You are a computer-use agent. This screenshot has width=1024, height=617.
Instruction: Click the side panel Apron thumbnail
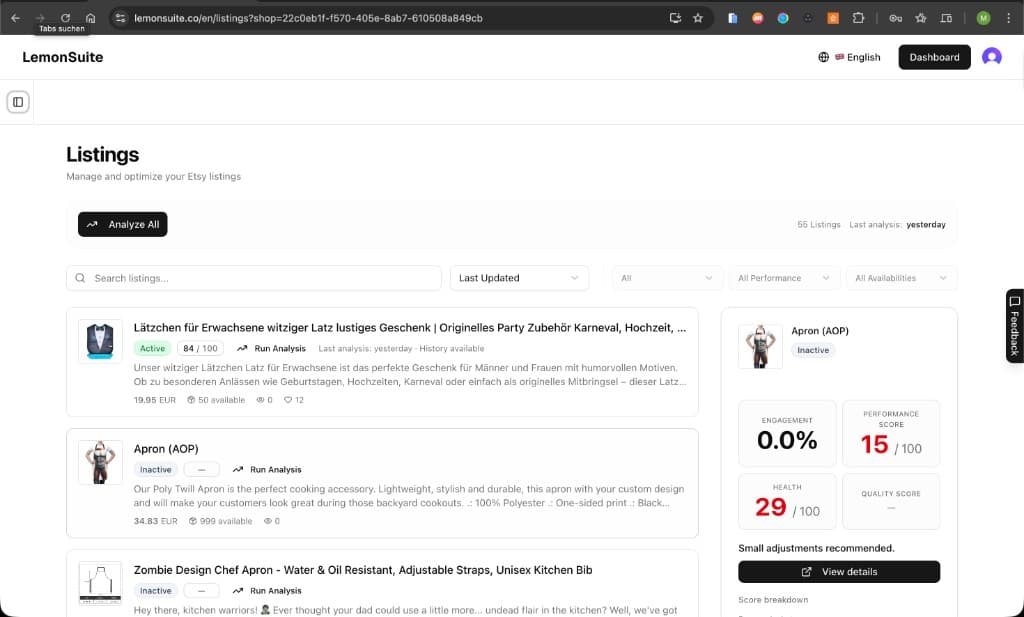click(x=760, y=347)
